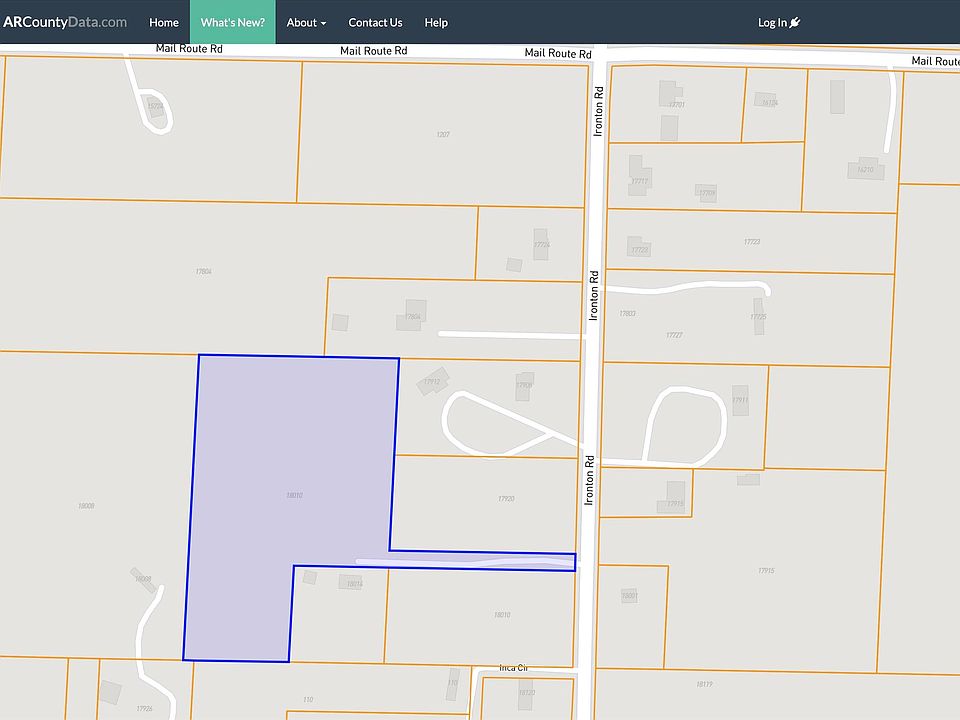Click building labeled 17724 near Ironton Rd

click(x=541, y=244)
